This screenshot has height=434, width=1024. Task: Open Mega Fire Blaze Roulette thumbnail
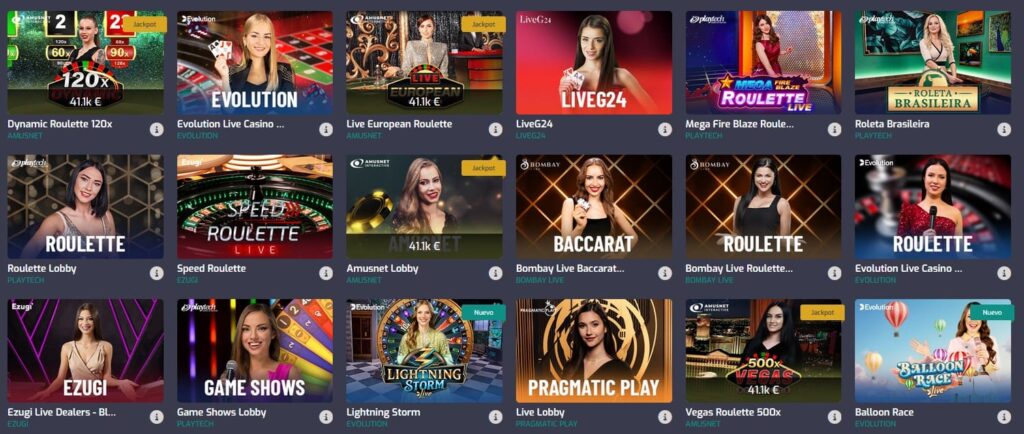763,63
